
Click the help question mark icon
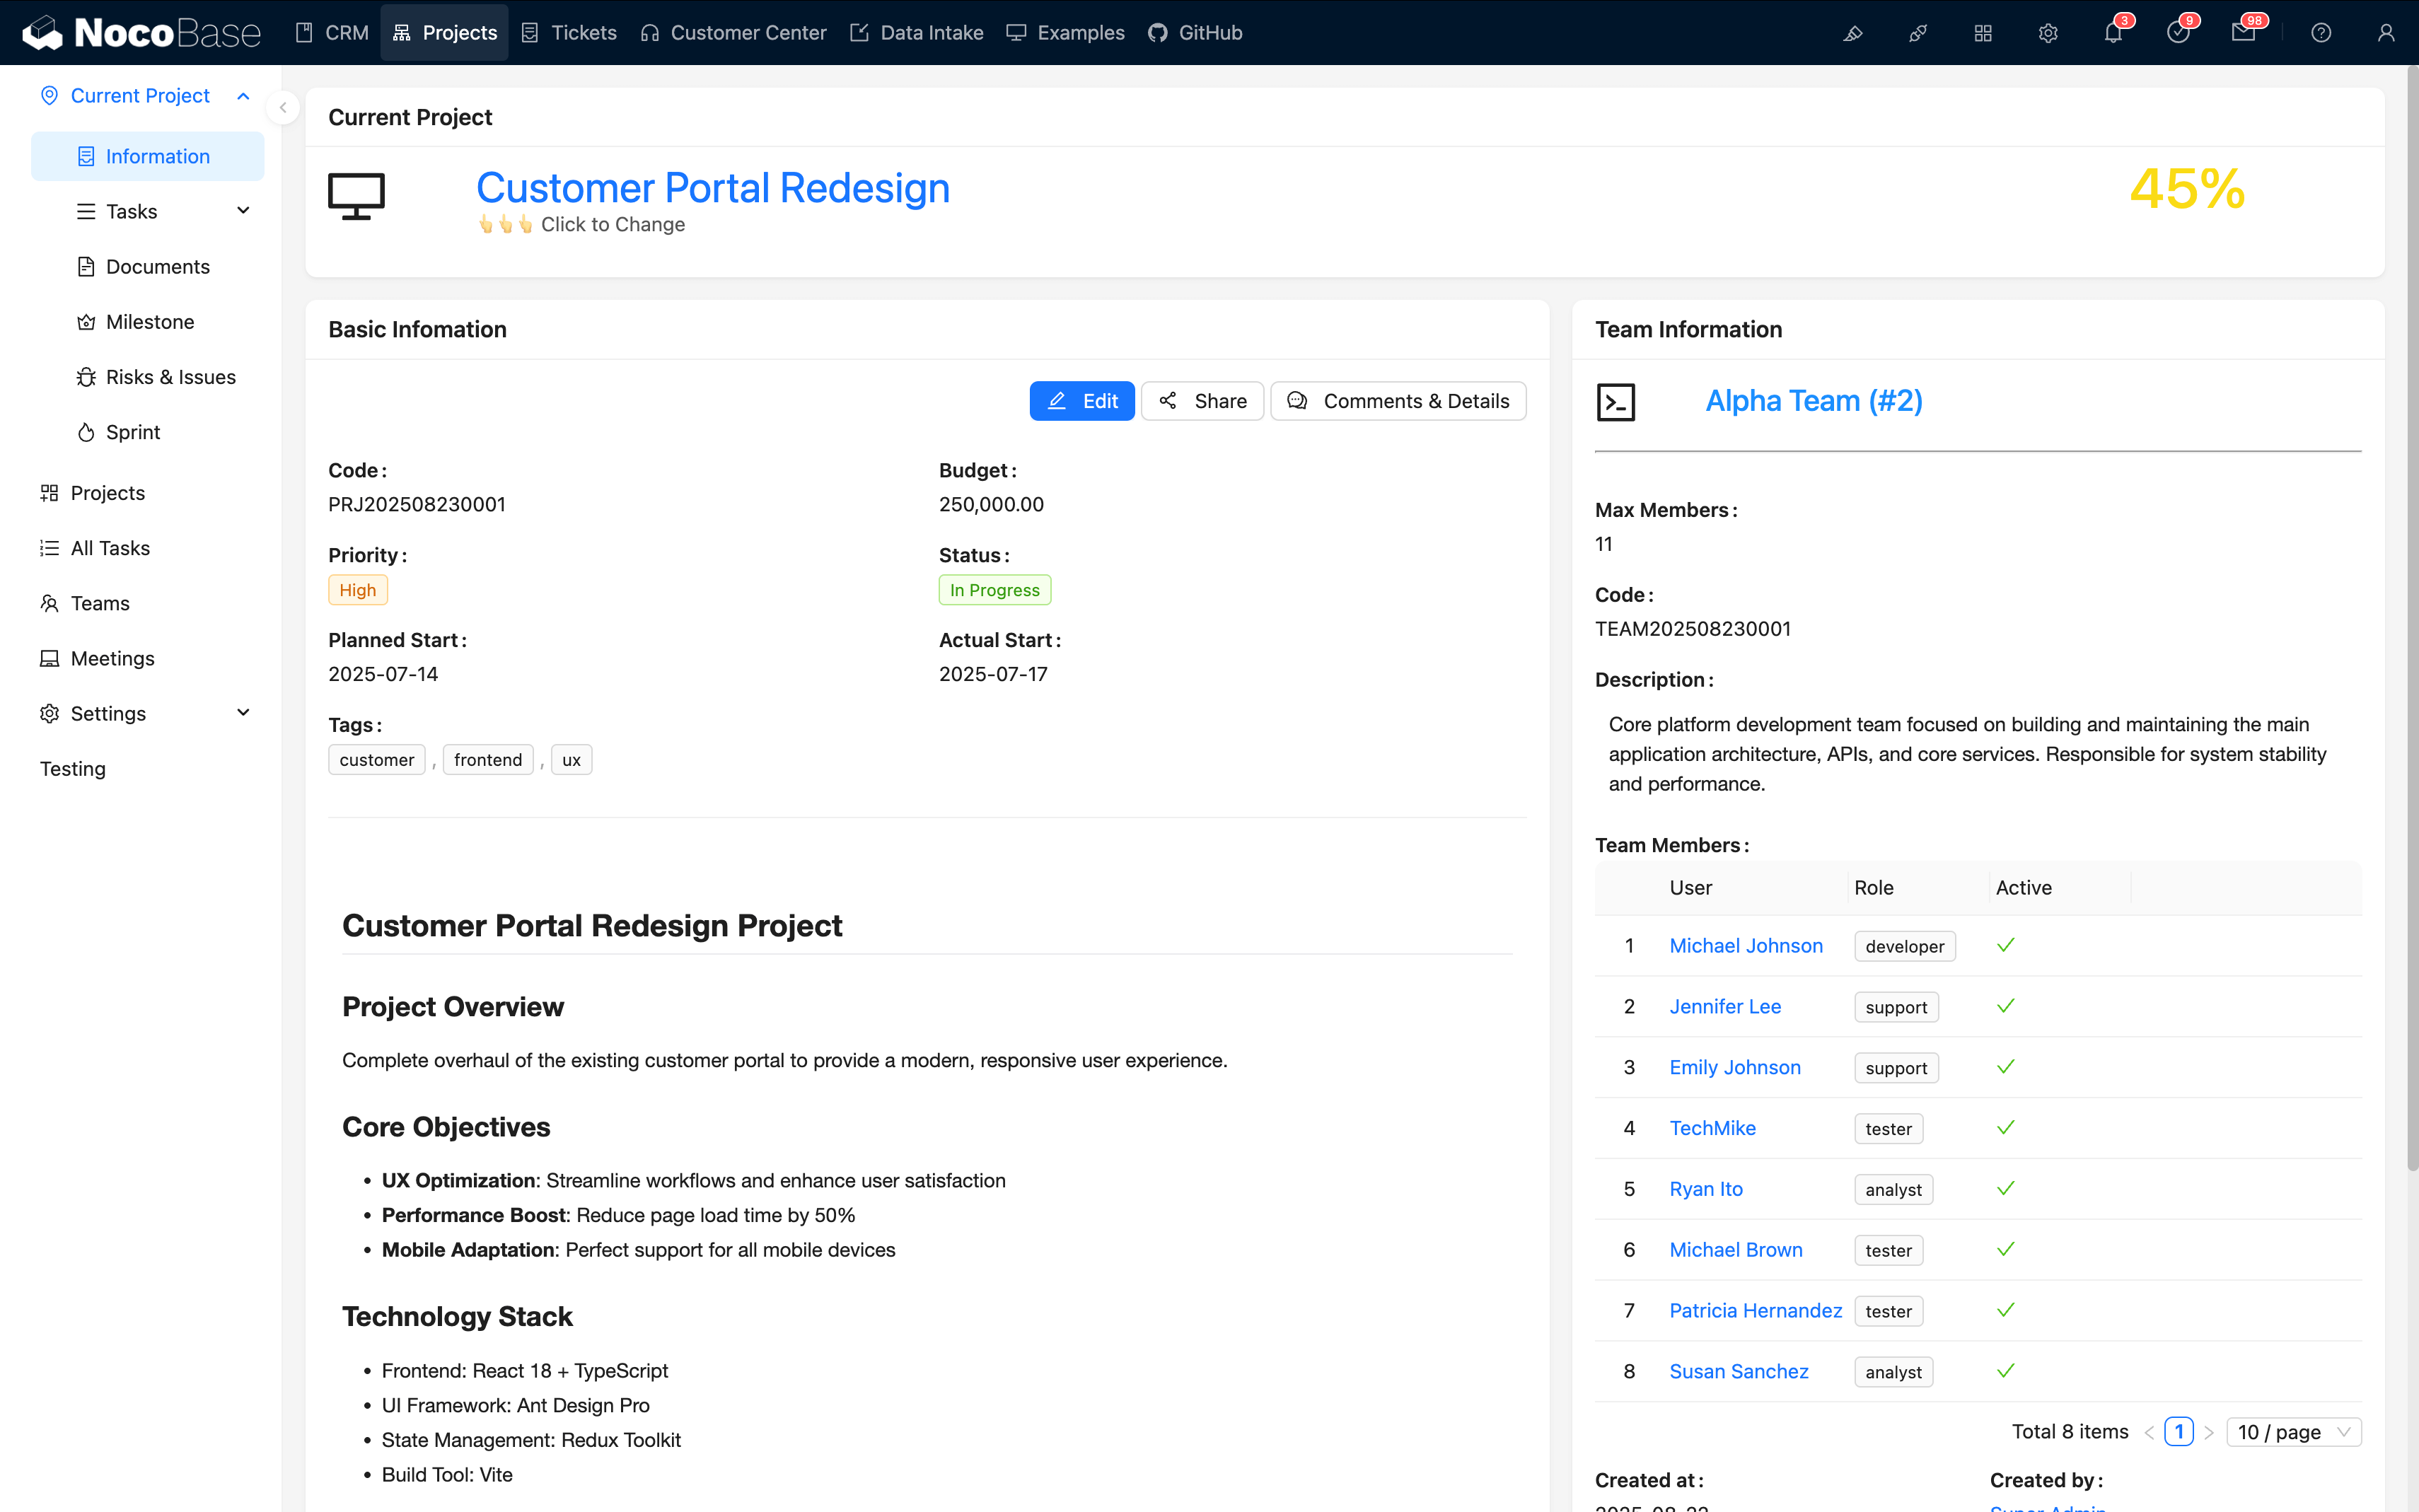pyautogui.click(x=2320, y=33)
